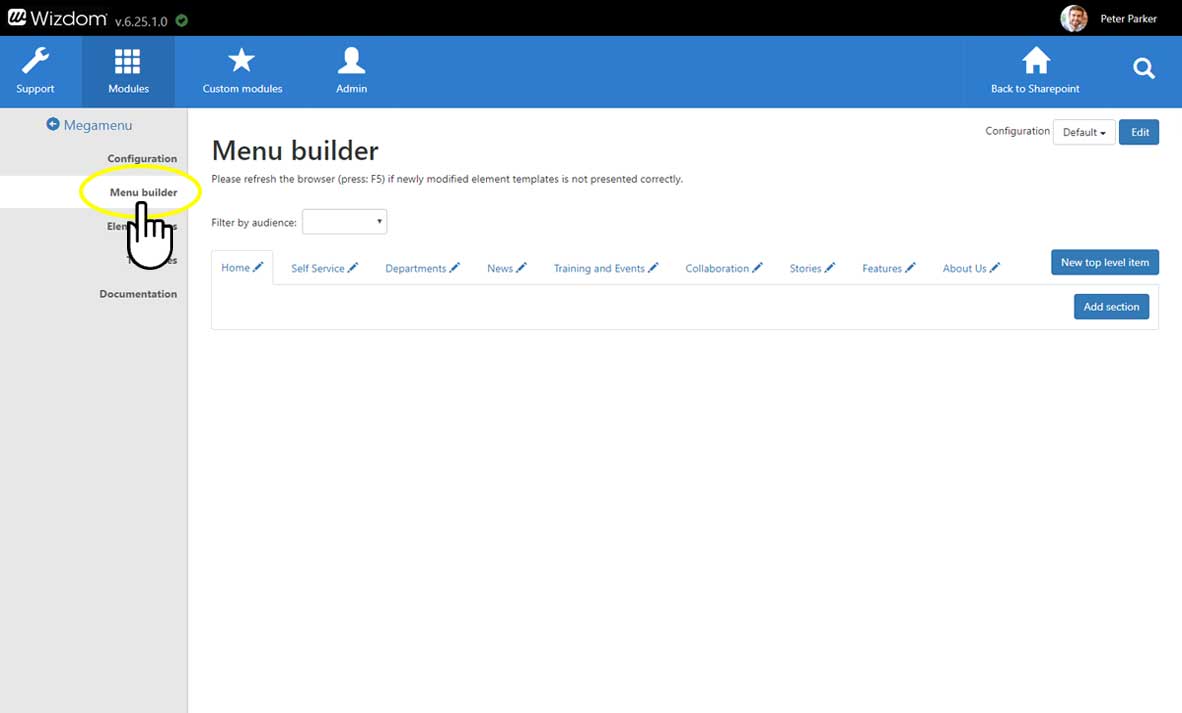This screenshot has height=713, width=1182.
Task: Click the Modules grid icon
Action: (x=128, y=62)
